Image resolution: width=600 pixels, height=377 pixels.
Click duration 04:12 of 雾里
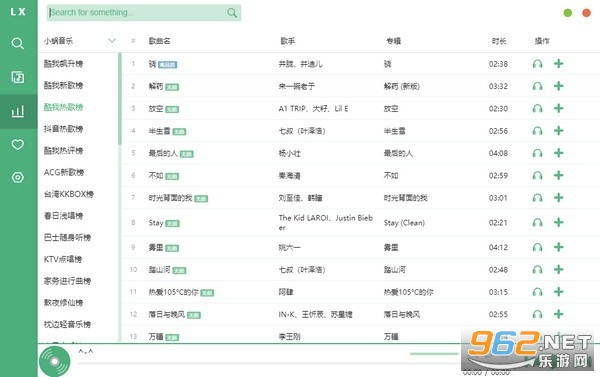498,248
